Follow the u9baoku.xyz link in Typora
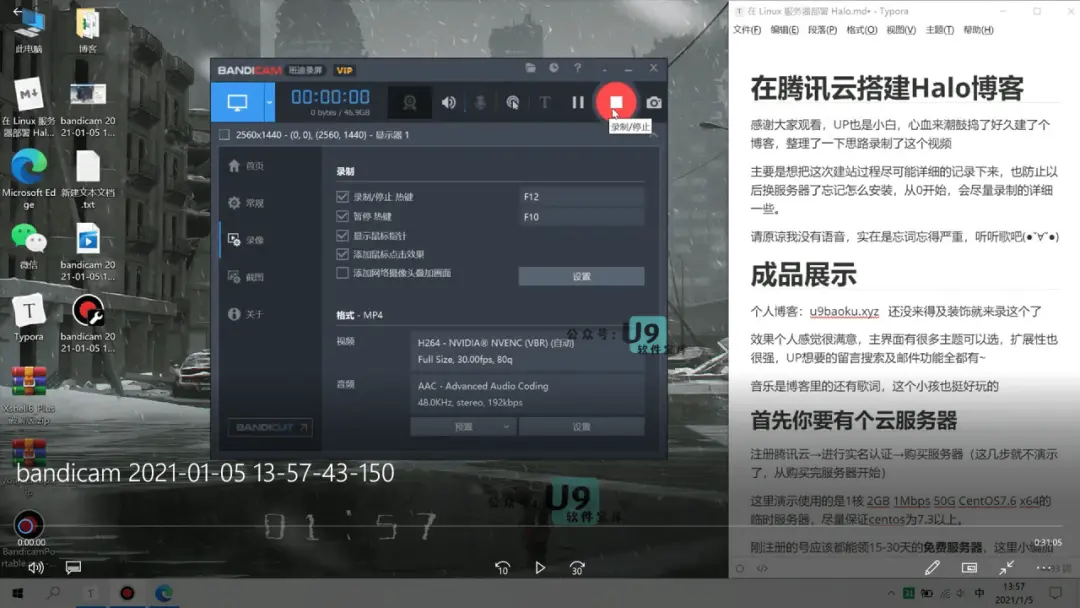Screen dimensions: 1080x608 point(844,311)
